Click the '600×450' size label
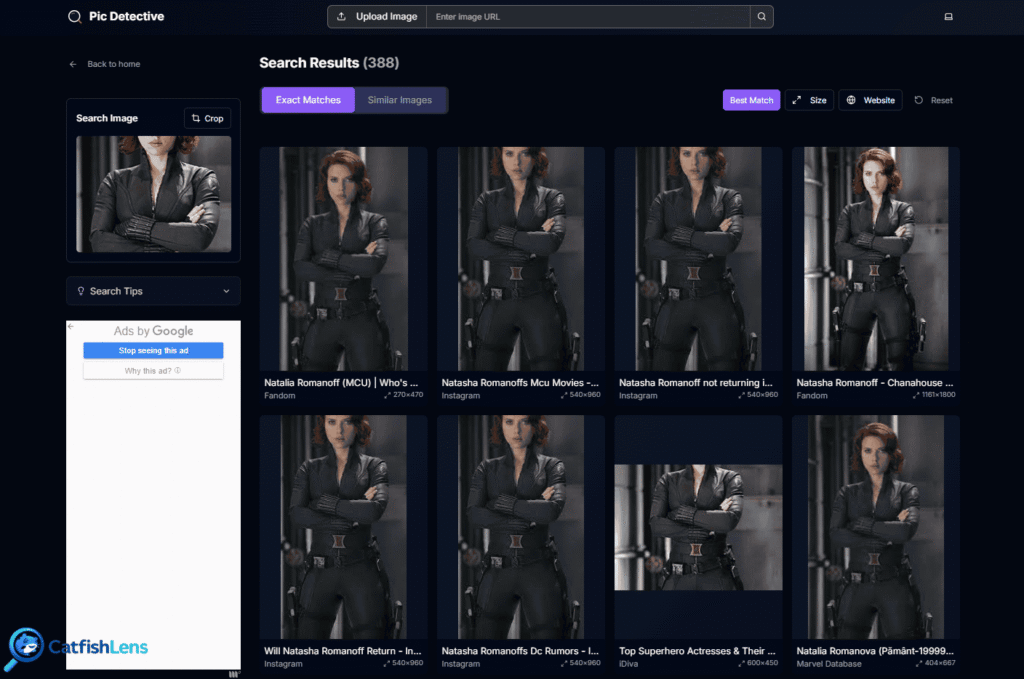Viewport: 1024px width, 679px height. pos(762,663)
